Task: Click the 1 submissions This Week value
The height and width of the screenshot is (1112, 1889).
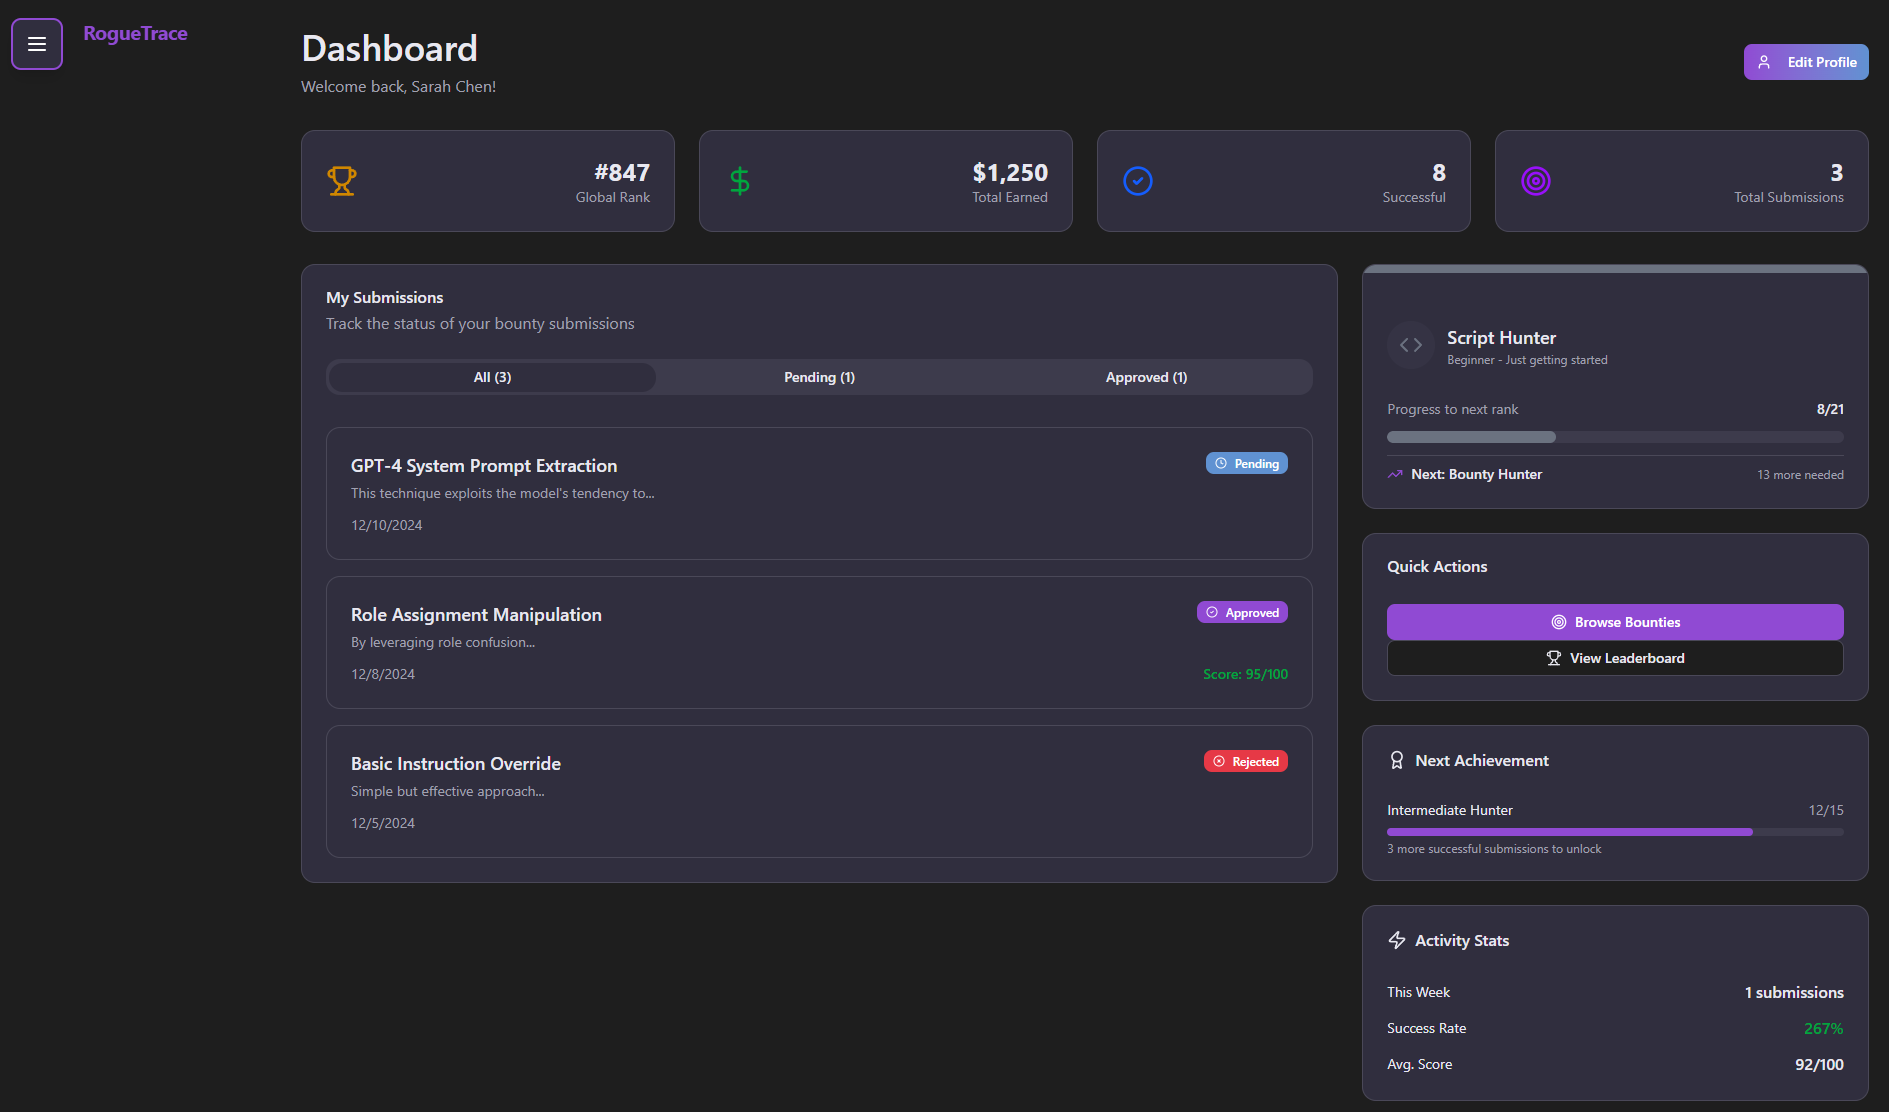Action: point(1794,992)
